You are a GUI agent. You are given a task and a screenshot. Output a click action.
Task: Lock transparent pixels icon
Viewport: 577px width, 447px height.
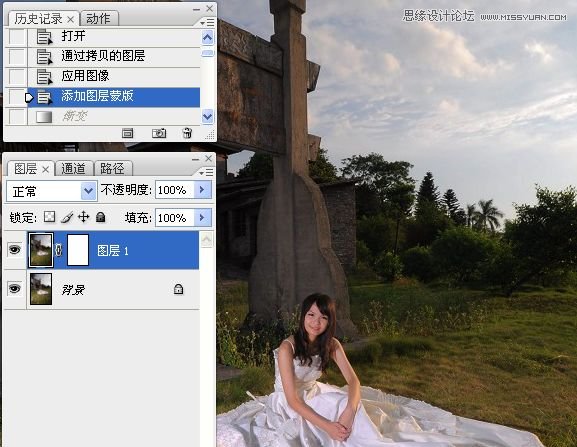(49, 217)
